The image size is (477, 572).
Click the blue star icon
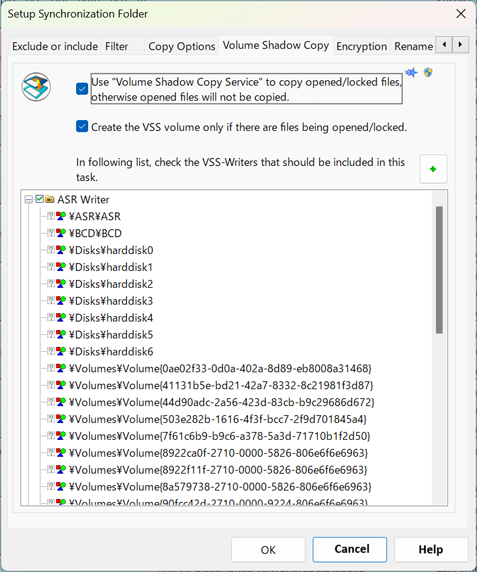click(x=411, y=73)
